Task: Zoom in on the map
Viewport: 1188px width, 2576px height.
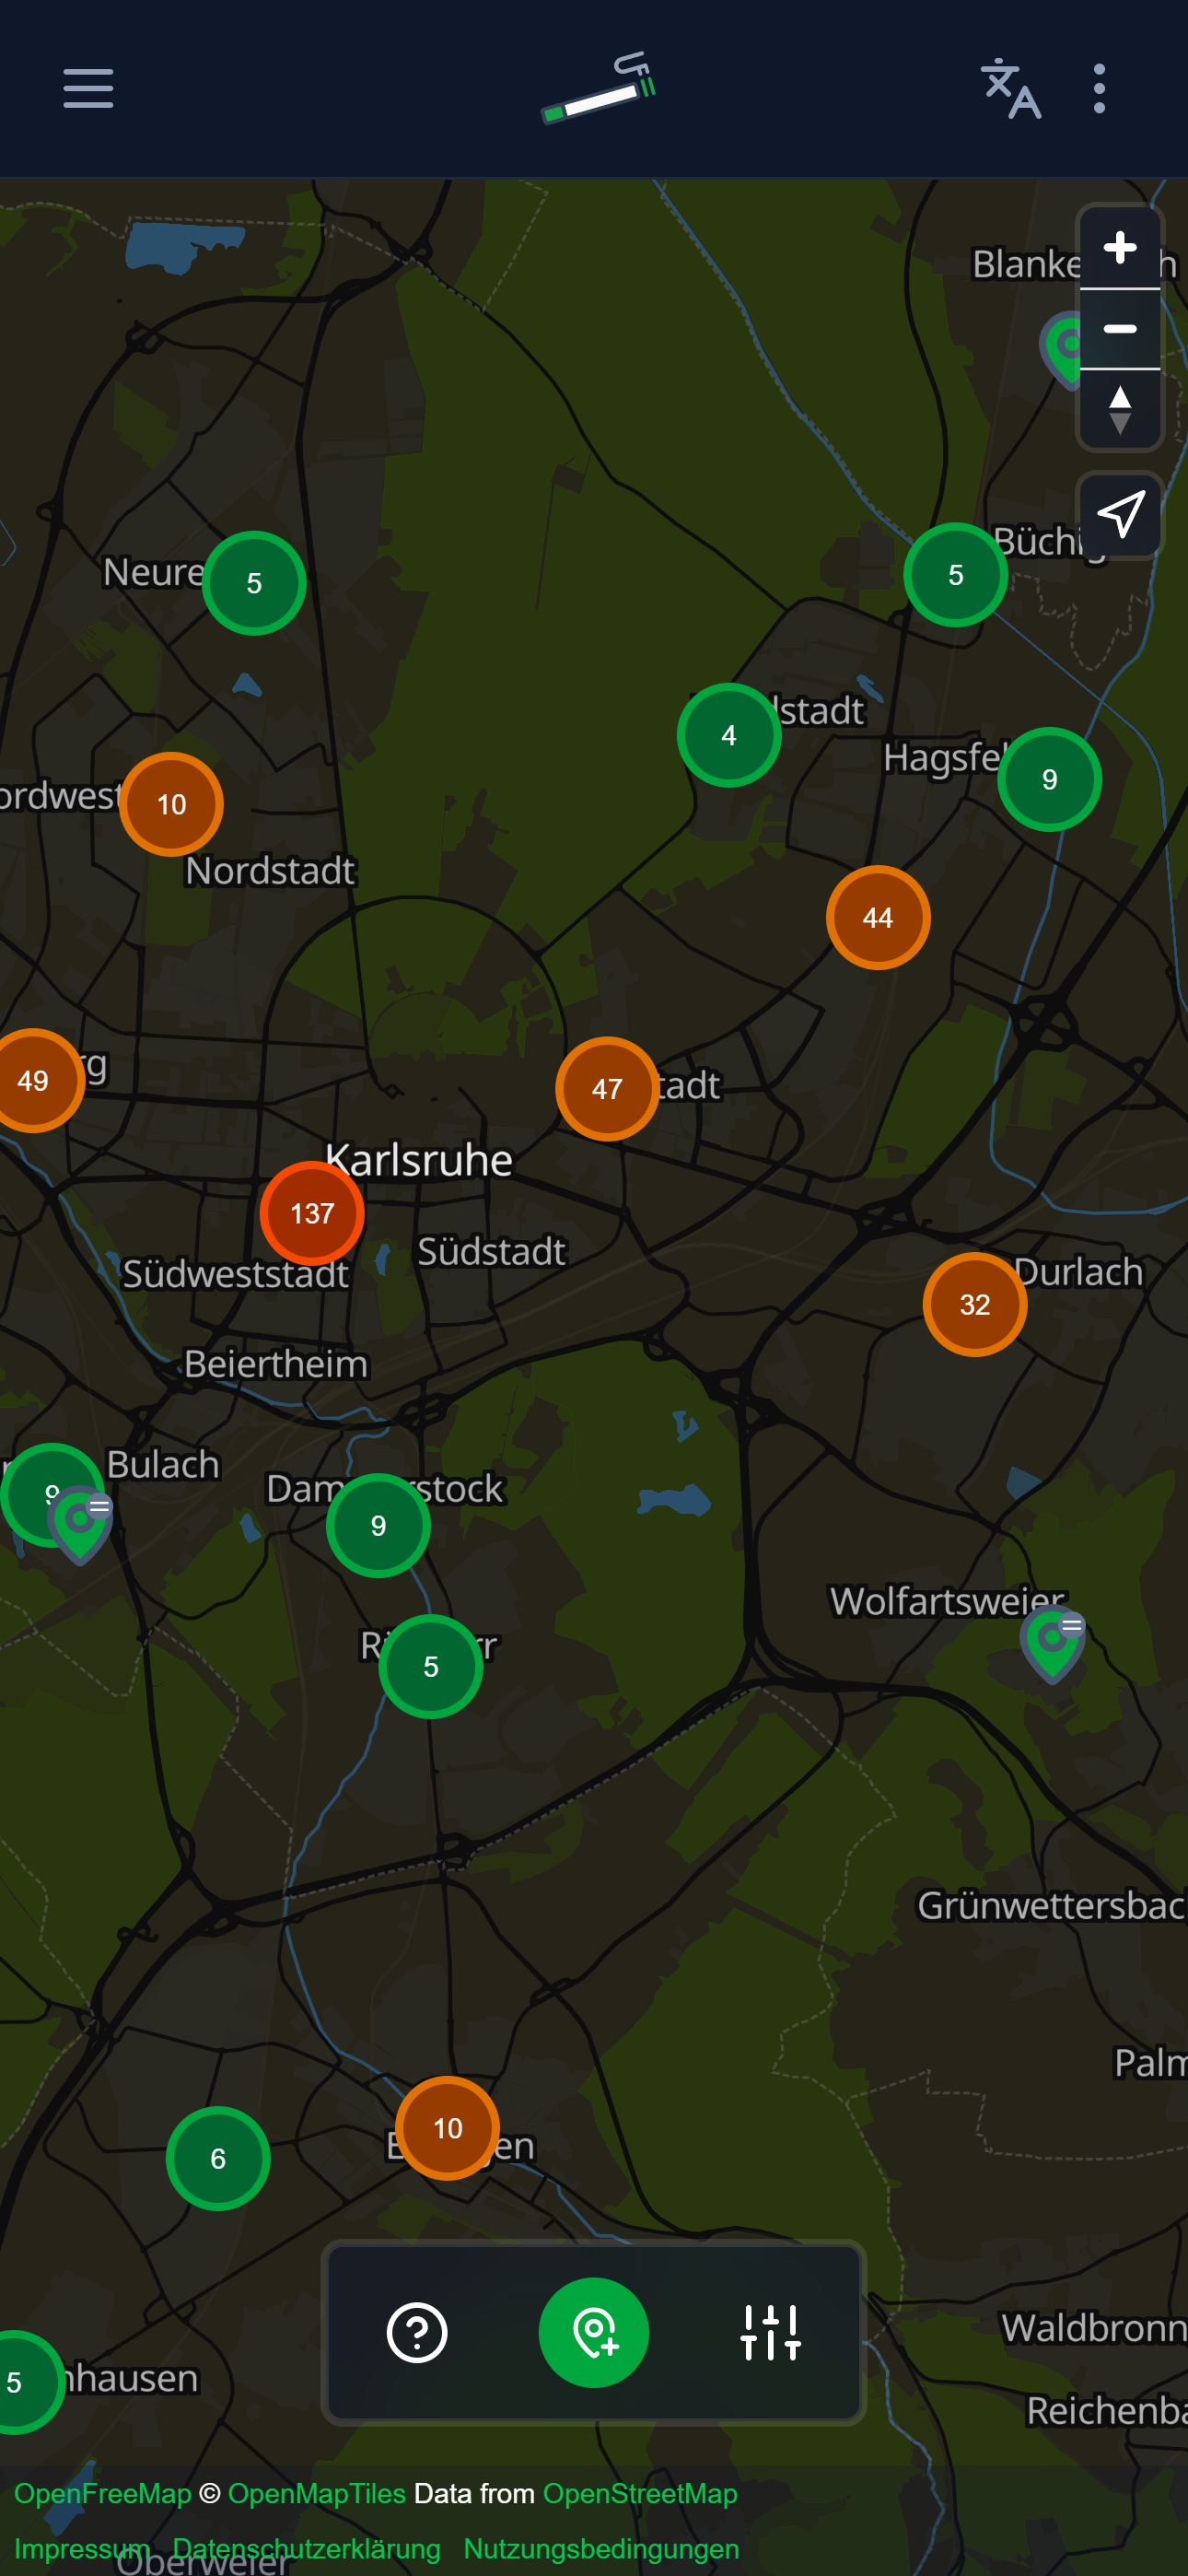Action: point(1120,248)
